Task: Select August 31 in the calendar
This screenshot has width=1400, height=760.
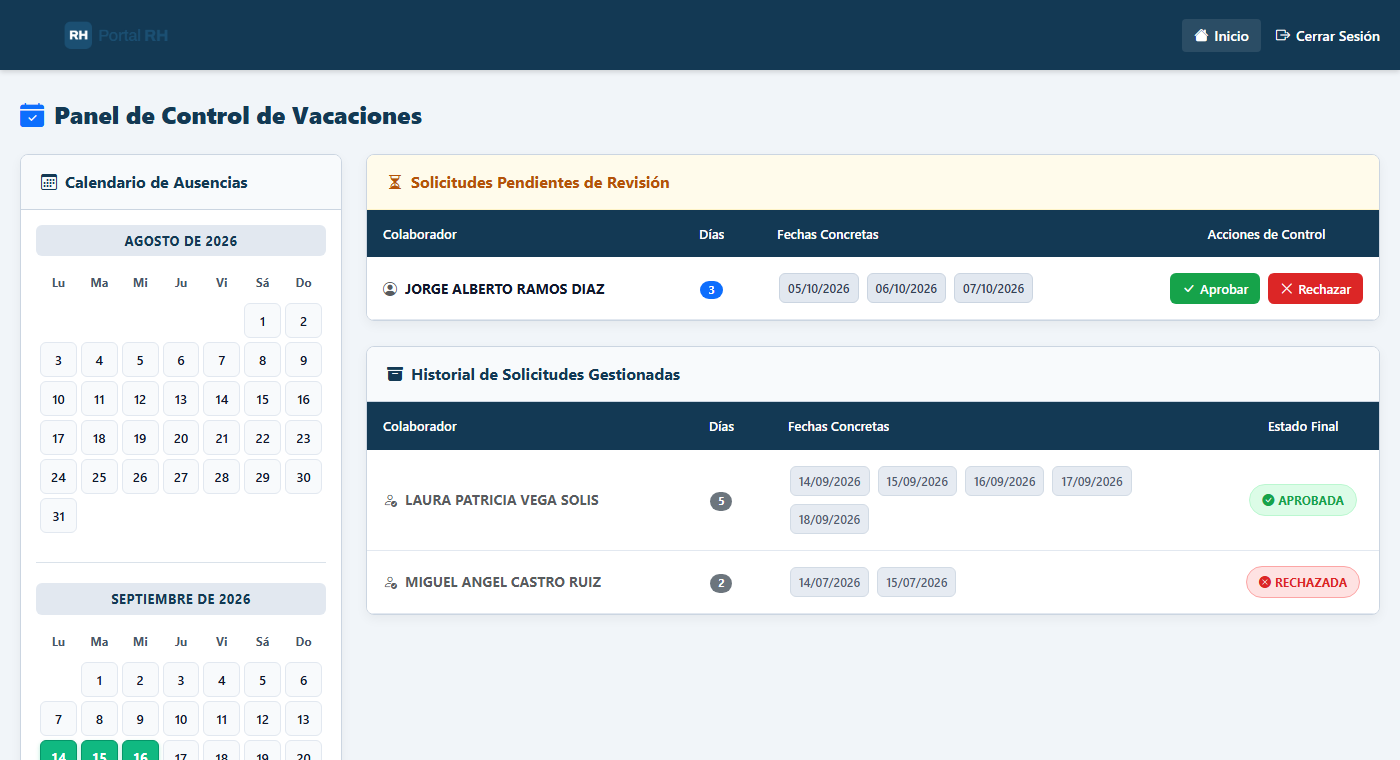Action: (58, 516)
